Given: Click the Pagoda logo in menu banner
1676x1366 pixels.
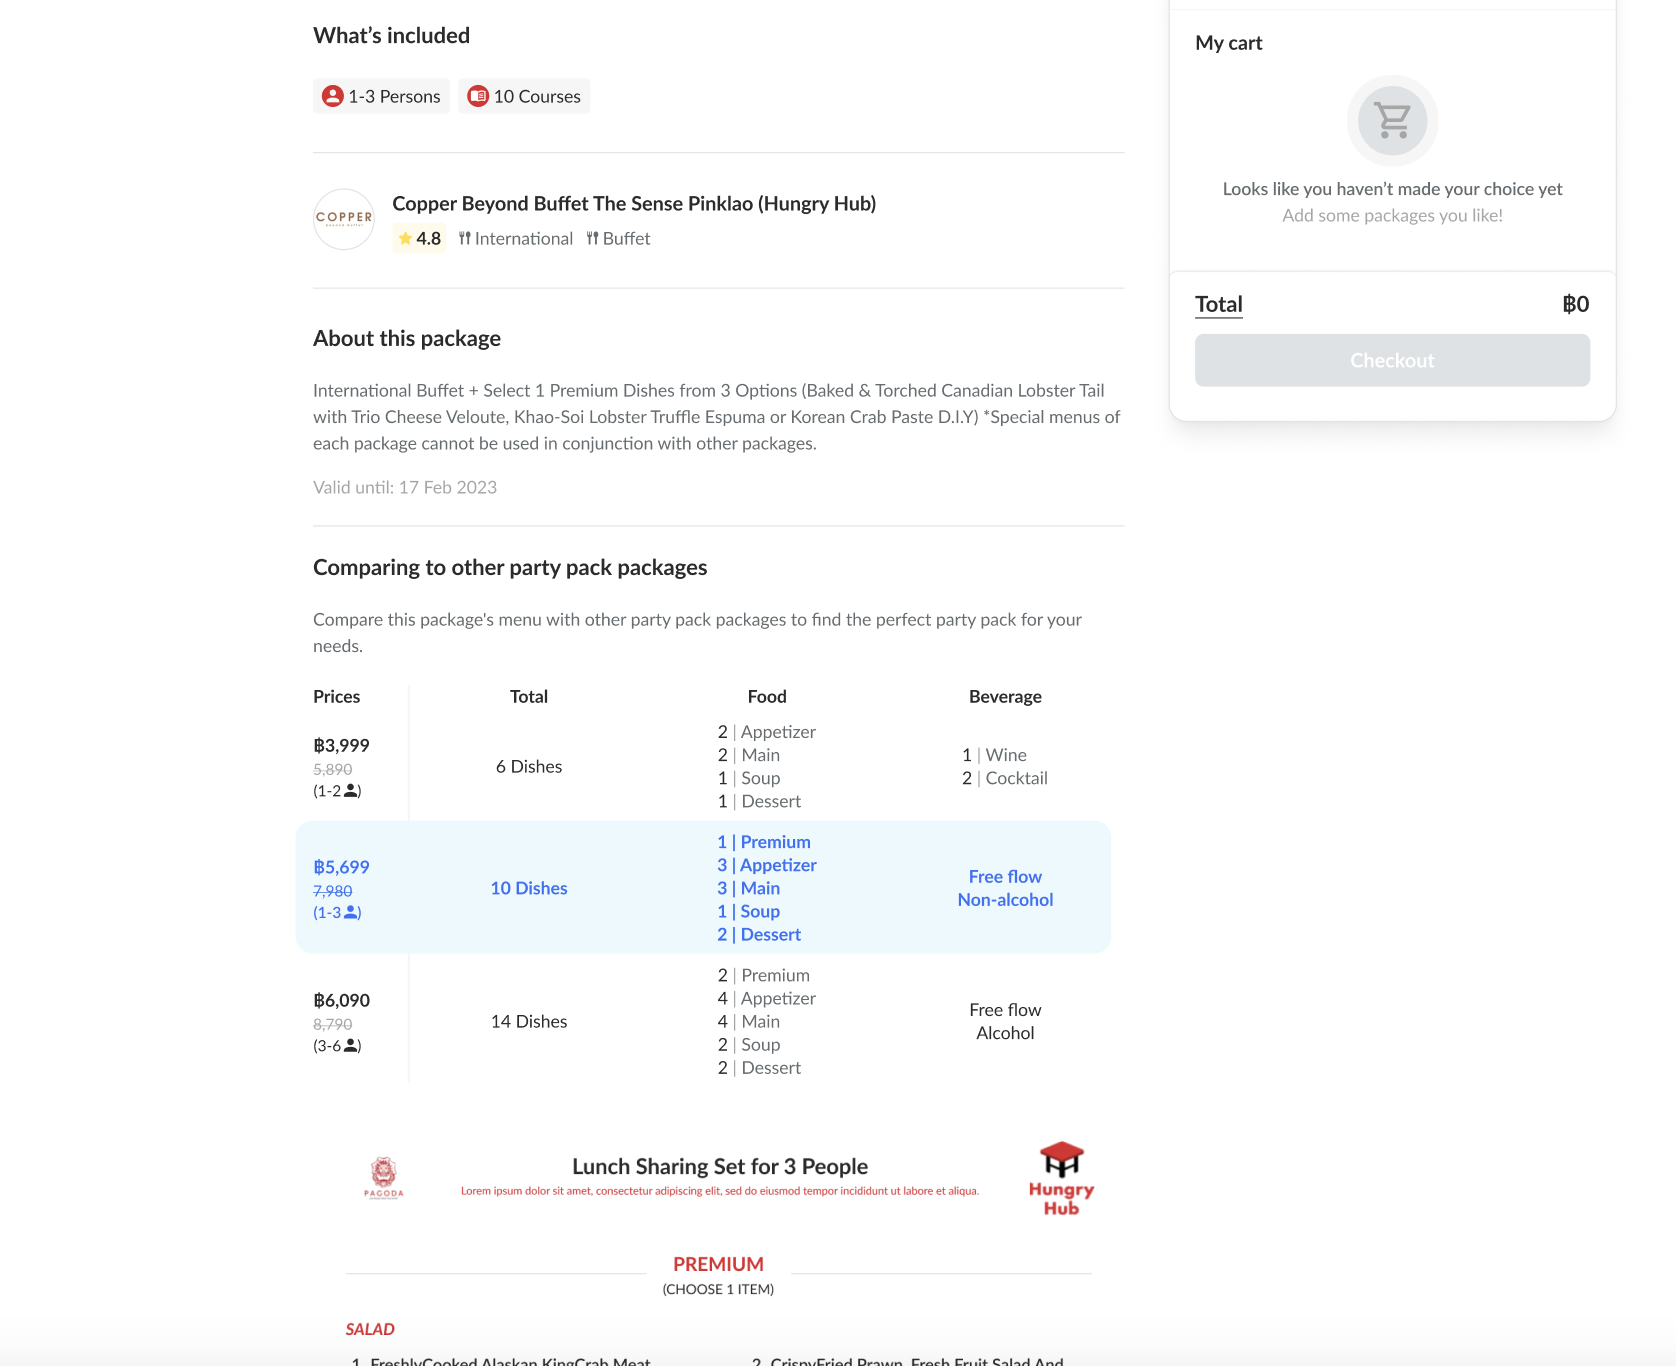Looking at the screenshot, I should coord(384,1177).
